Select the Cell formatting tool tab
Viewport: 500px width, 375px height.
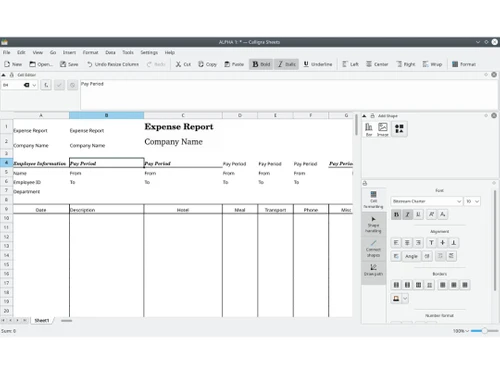(x=373, y=200)
